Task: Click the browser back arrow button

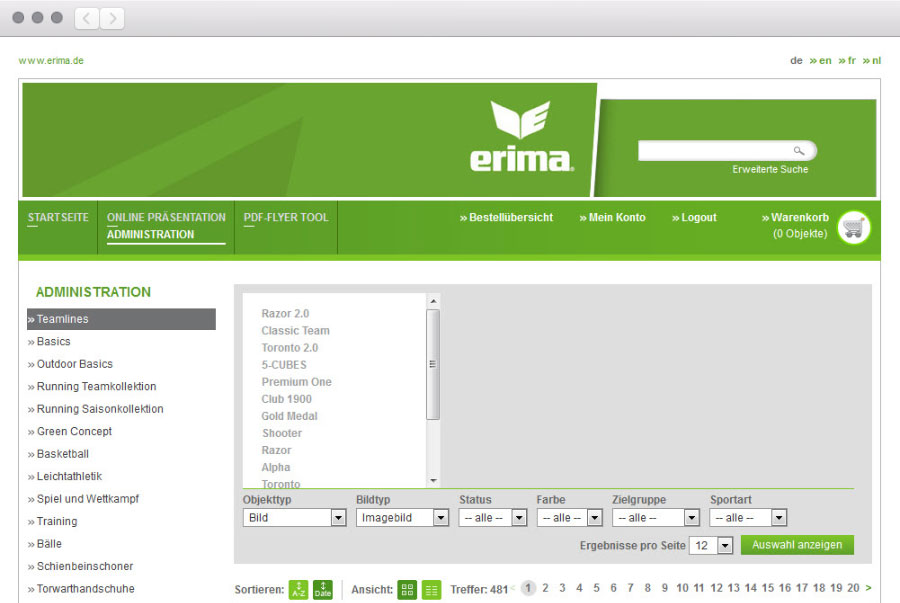Action: pos(87,18)
